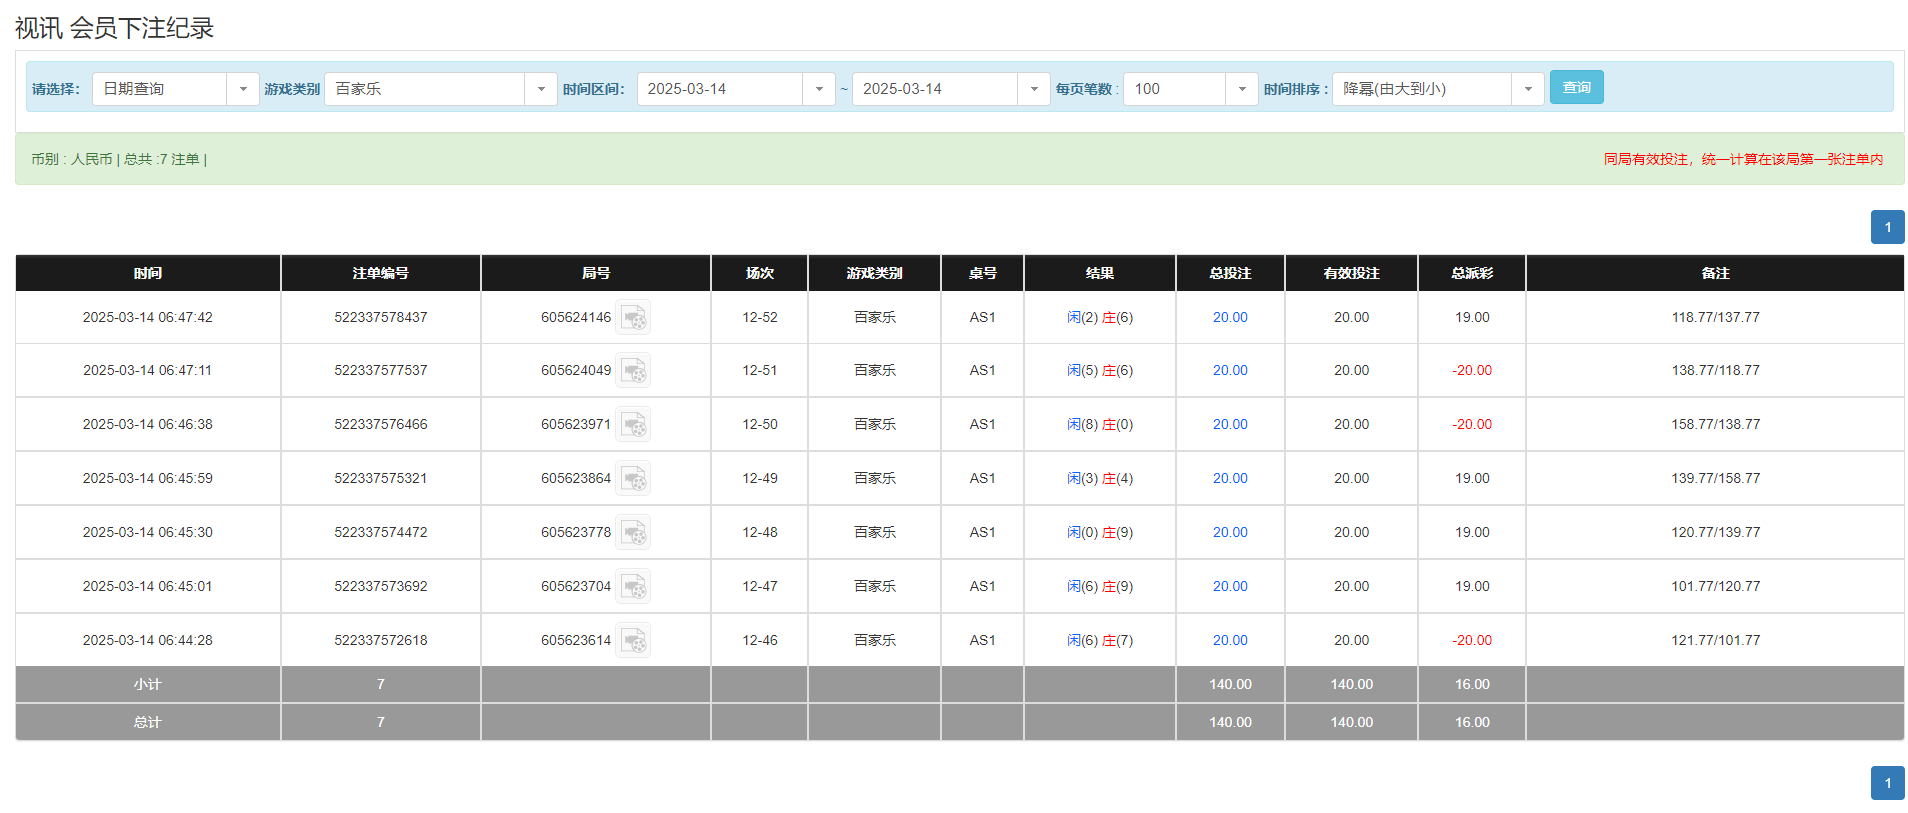Click page 1 in bottom pagination

click(x=1887, y=783)
